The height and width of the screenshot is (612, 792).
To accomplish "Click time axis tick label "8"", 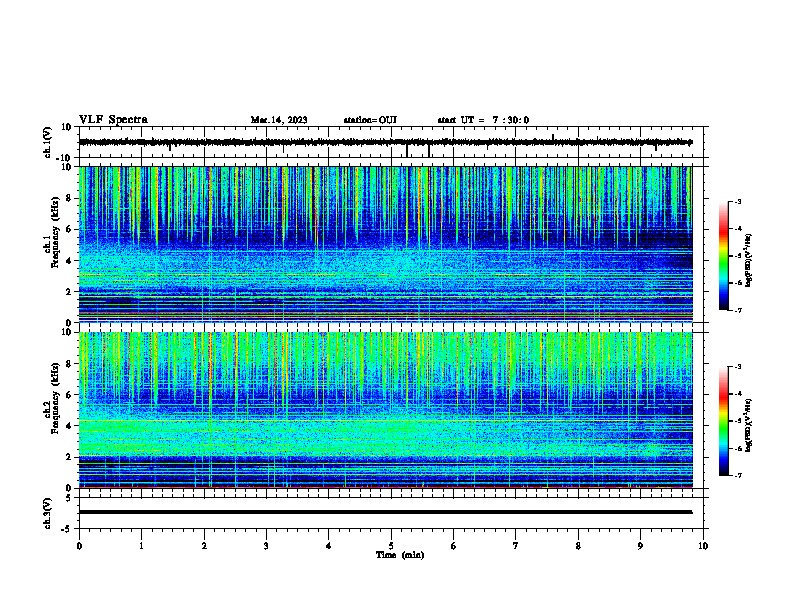I will 578,546.
